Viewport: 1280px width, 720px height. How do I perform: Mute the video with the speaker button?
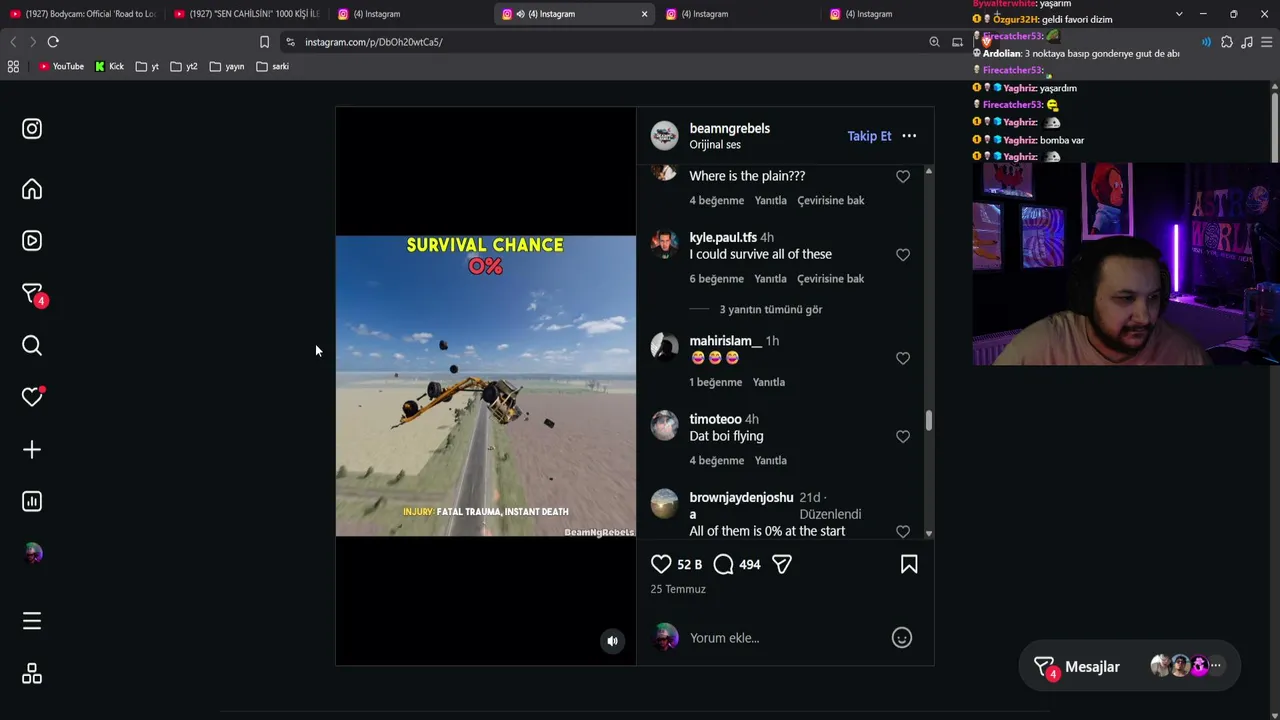click(613, 642)
